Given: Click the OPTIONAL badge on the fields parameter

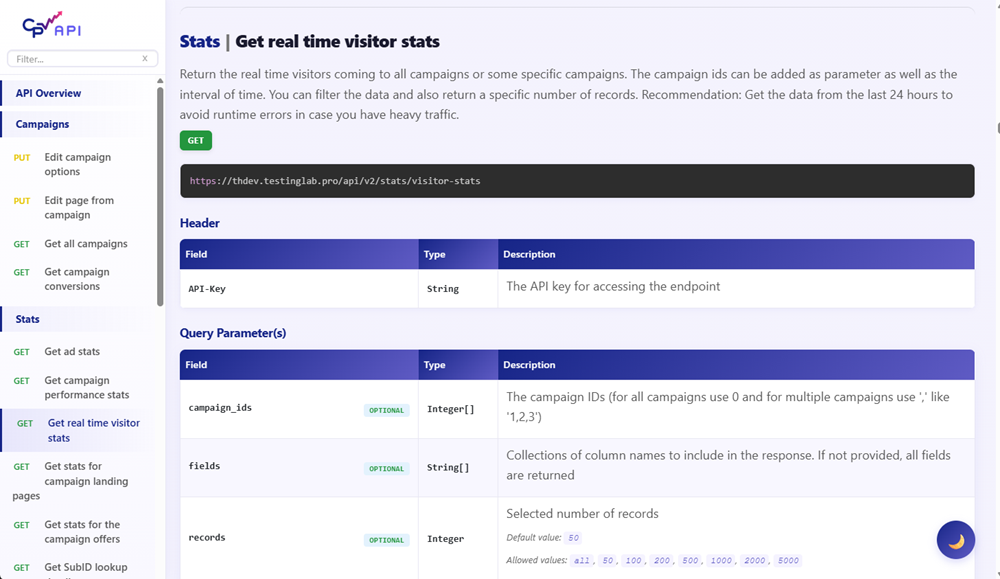Looking at the screenshot, I should point(386,468).
